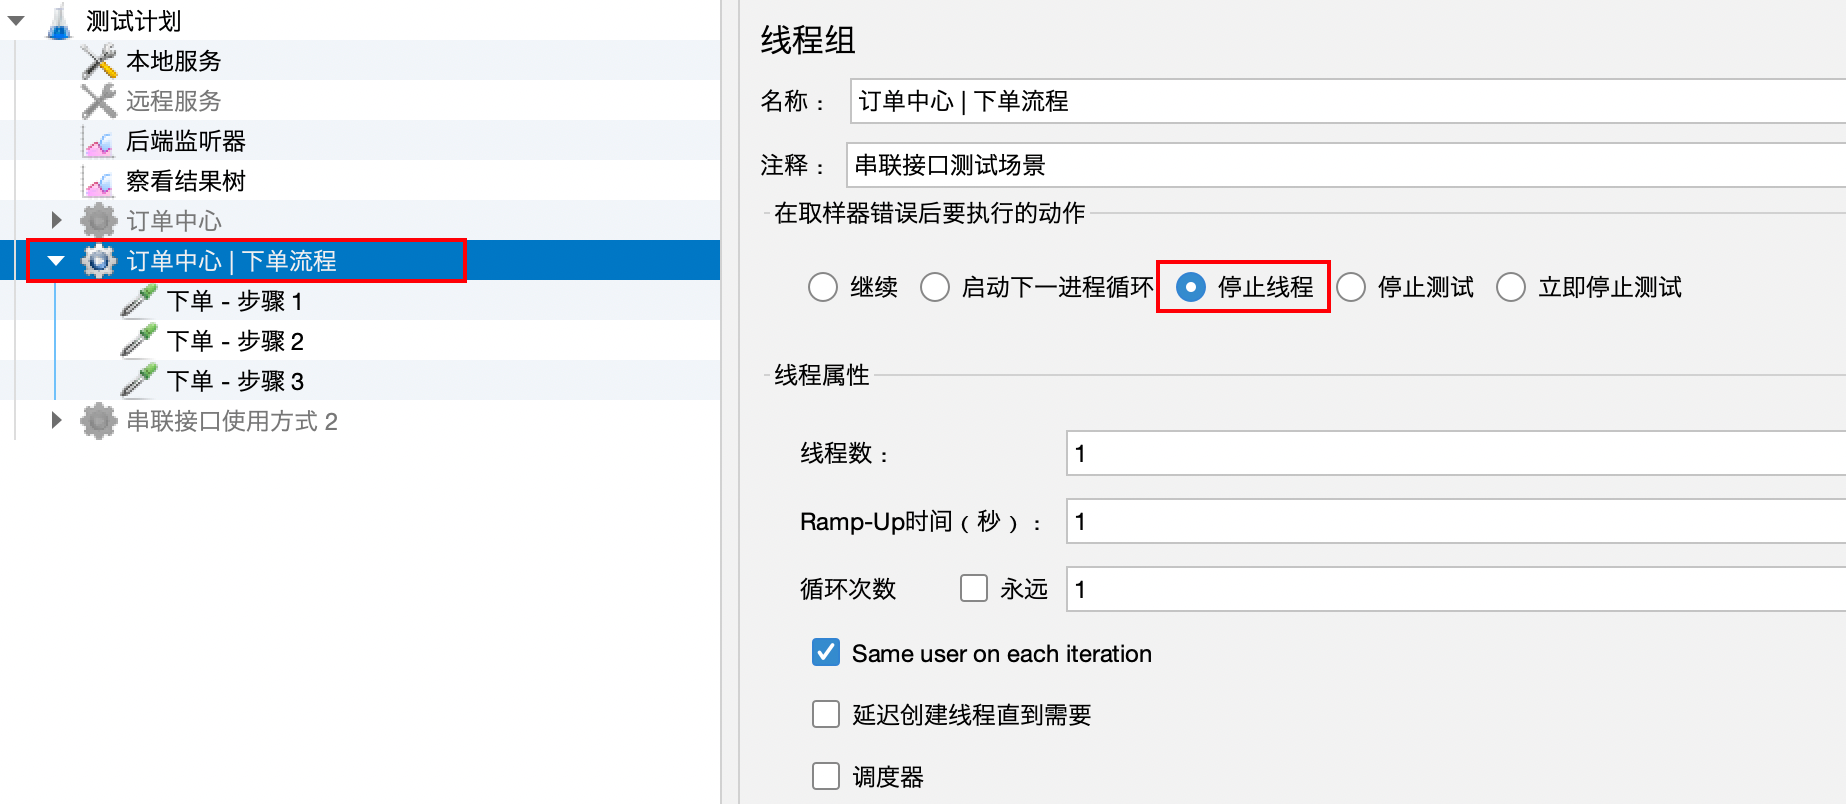1846x804 pixels.
Task: Expand the 串联接口使用方式 2 node
Action: (57, 421)
